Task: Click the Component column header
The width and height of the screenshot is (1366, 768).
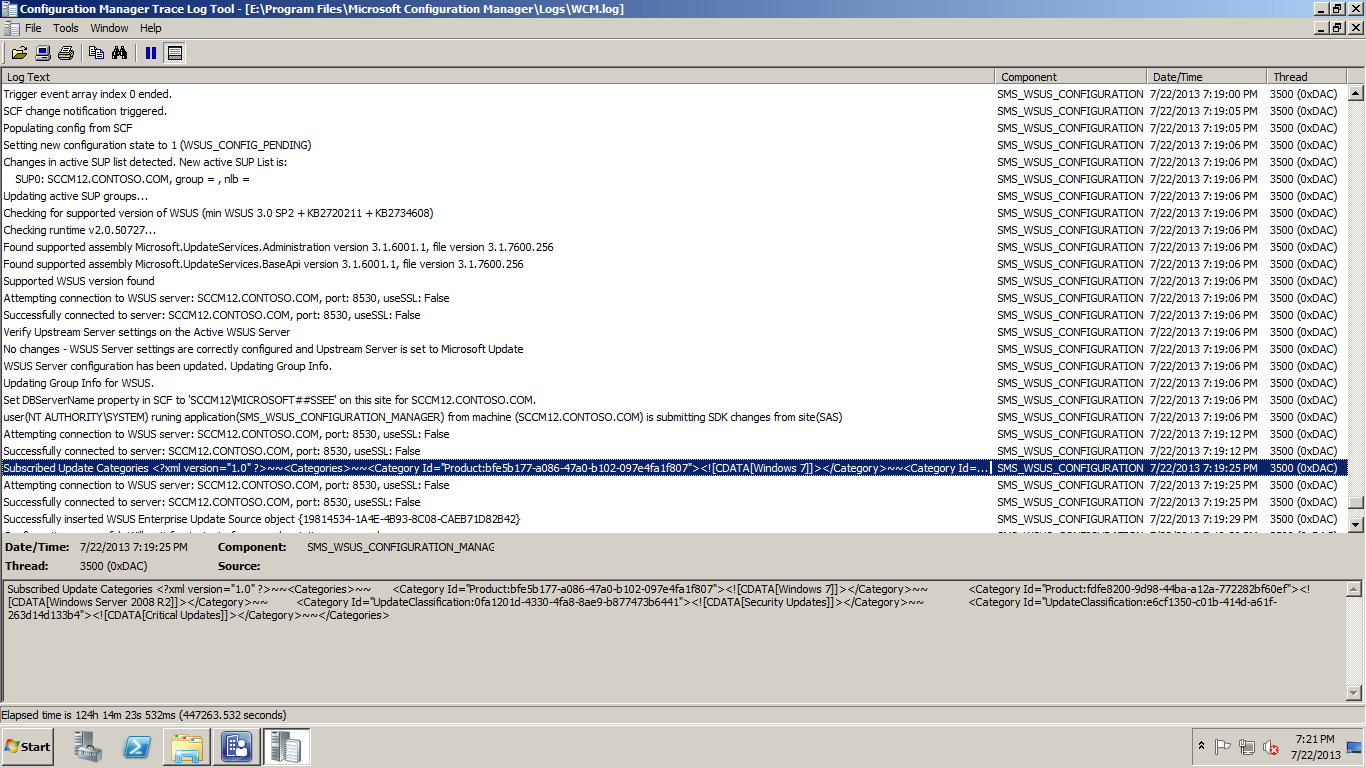Action: click(x=1071, y=77)
